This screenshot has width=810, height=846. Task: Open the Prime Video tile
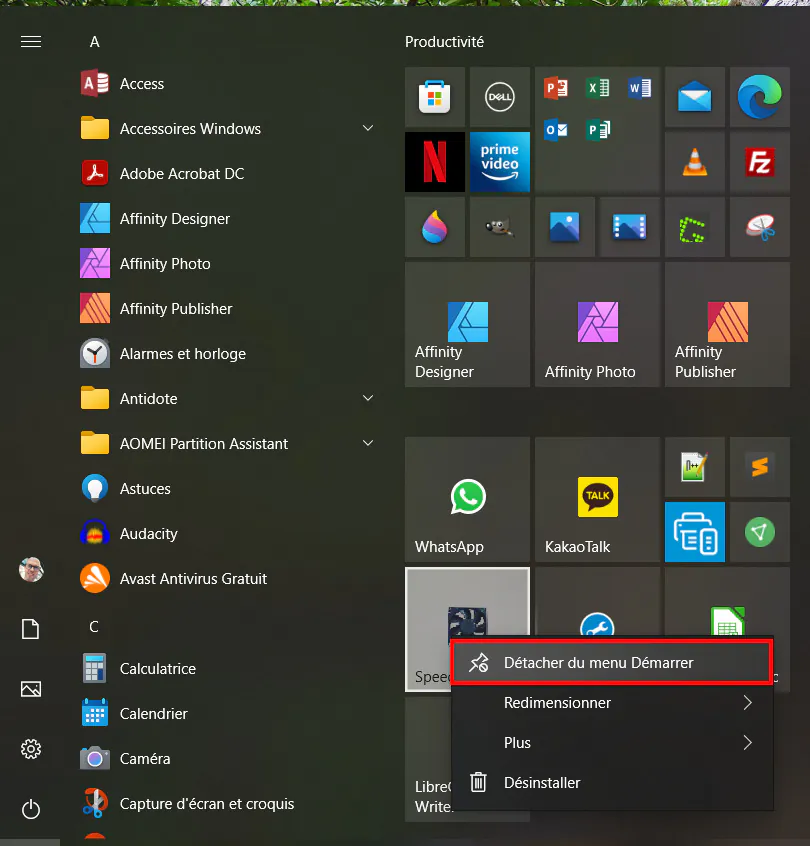tap(500, 162)
